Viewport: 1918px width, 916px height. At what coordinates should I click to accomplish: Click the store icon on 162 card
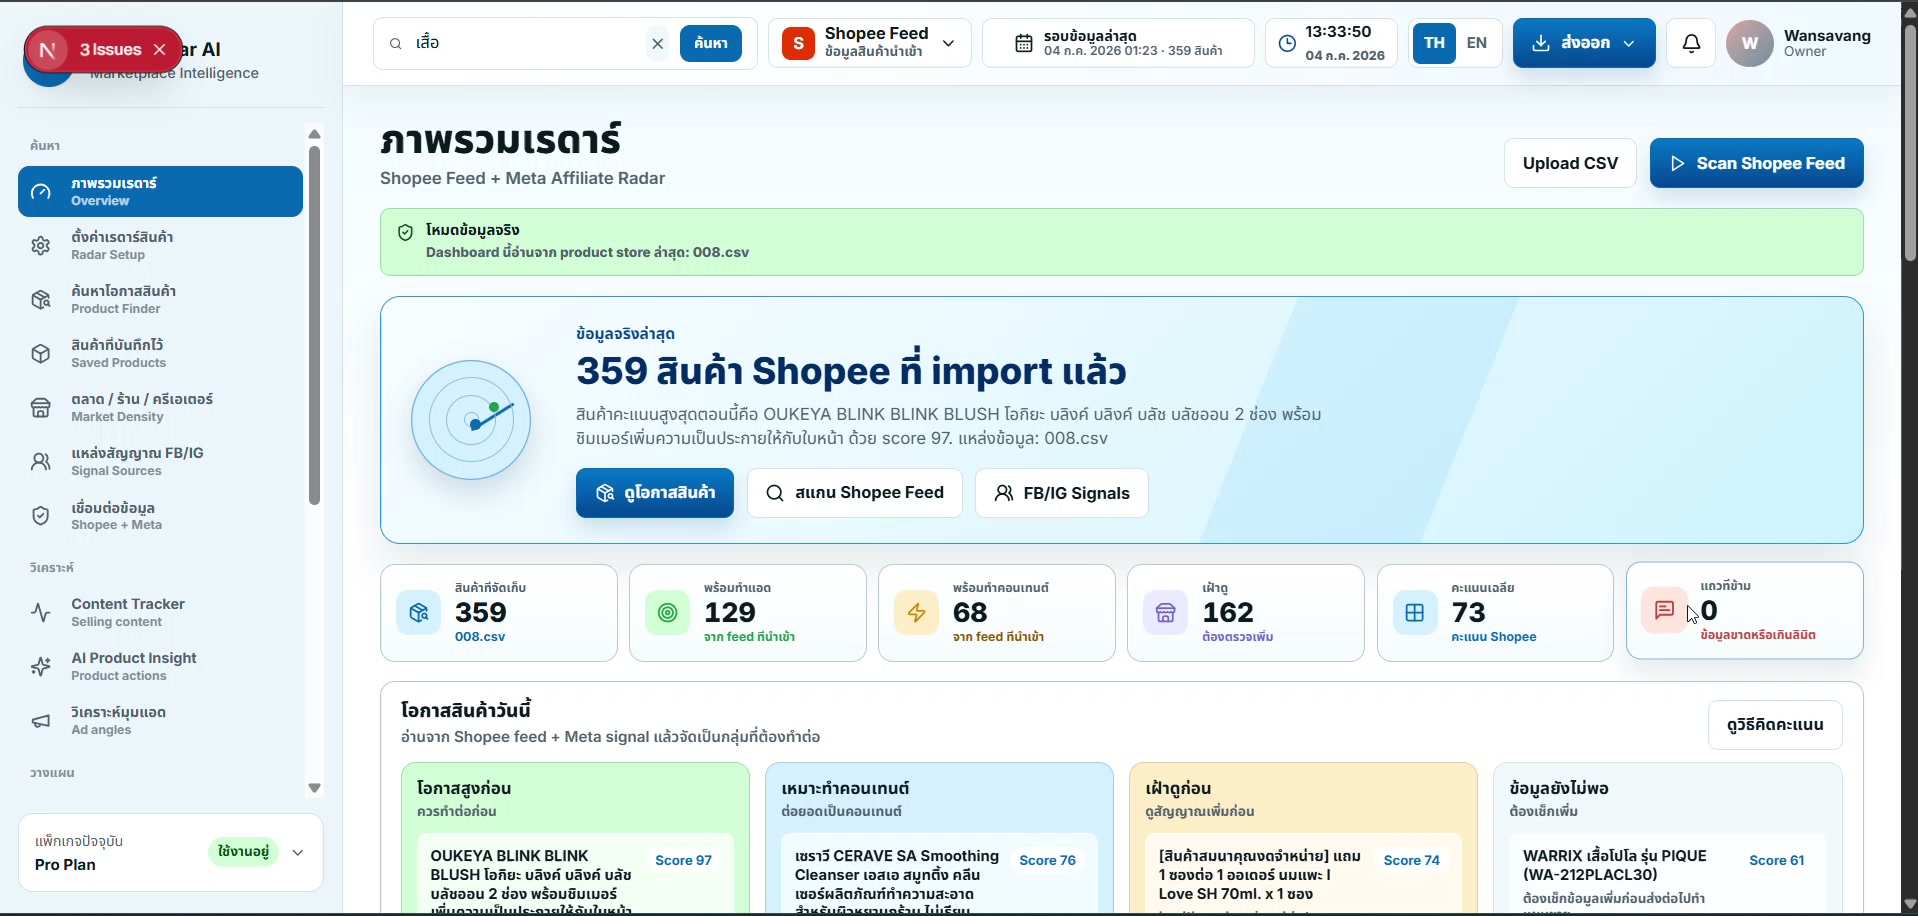pyautogui.click(x=1166, y=613)
